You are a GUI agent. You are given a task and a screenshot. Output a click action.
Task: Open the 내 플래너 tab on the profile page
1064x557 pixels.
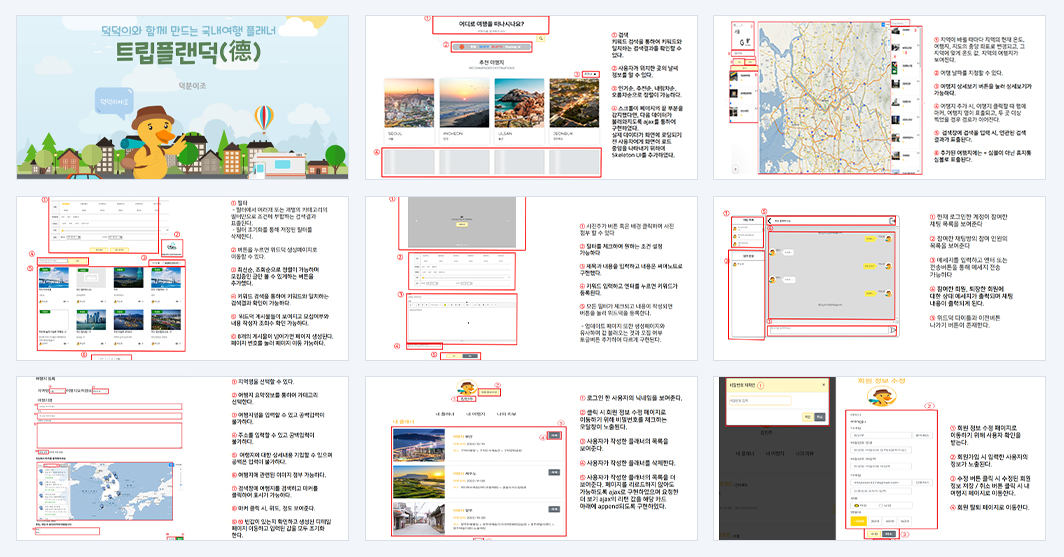(x=445, y=414)
